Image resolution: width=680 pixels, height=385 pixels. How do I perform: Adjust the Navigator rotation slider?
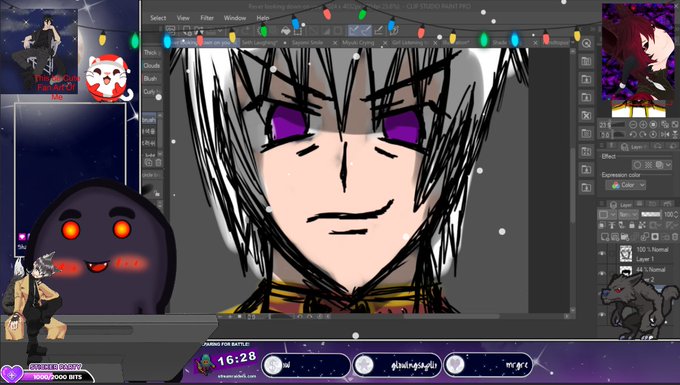click(x=618, y=134)
